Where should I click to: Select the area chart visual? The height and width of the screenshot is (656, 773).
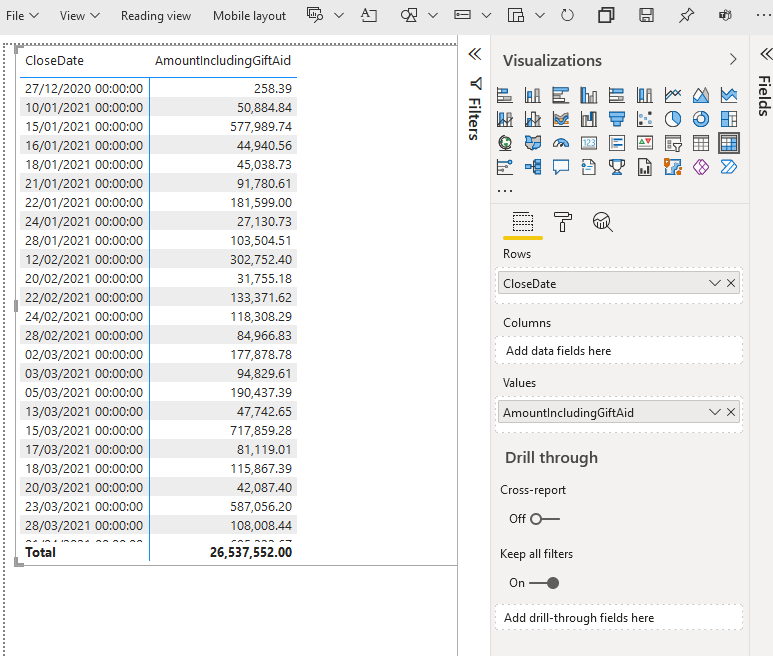tap(701, 95)
